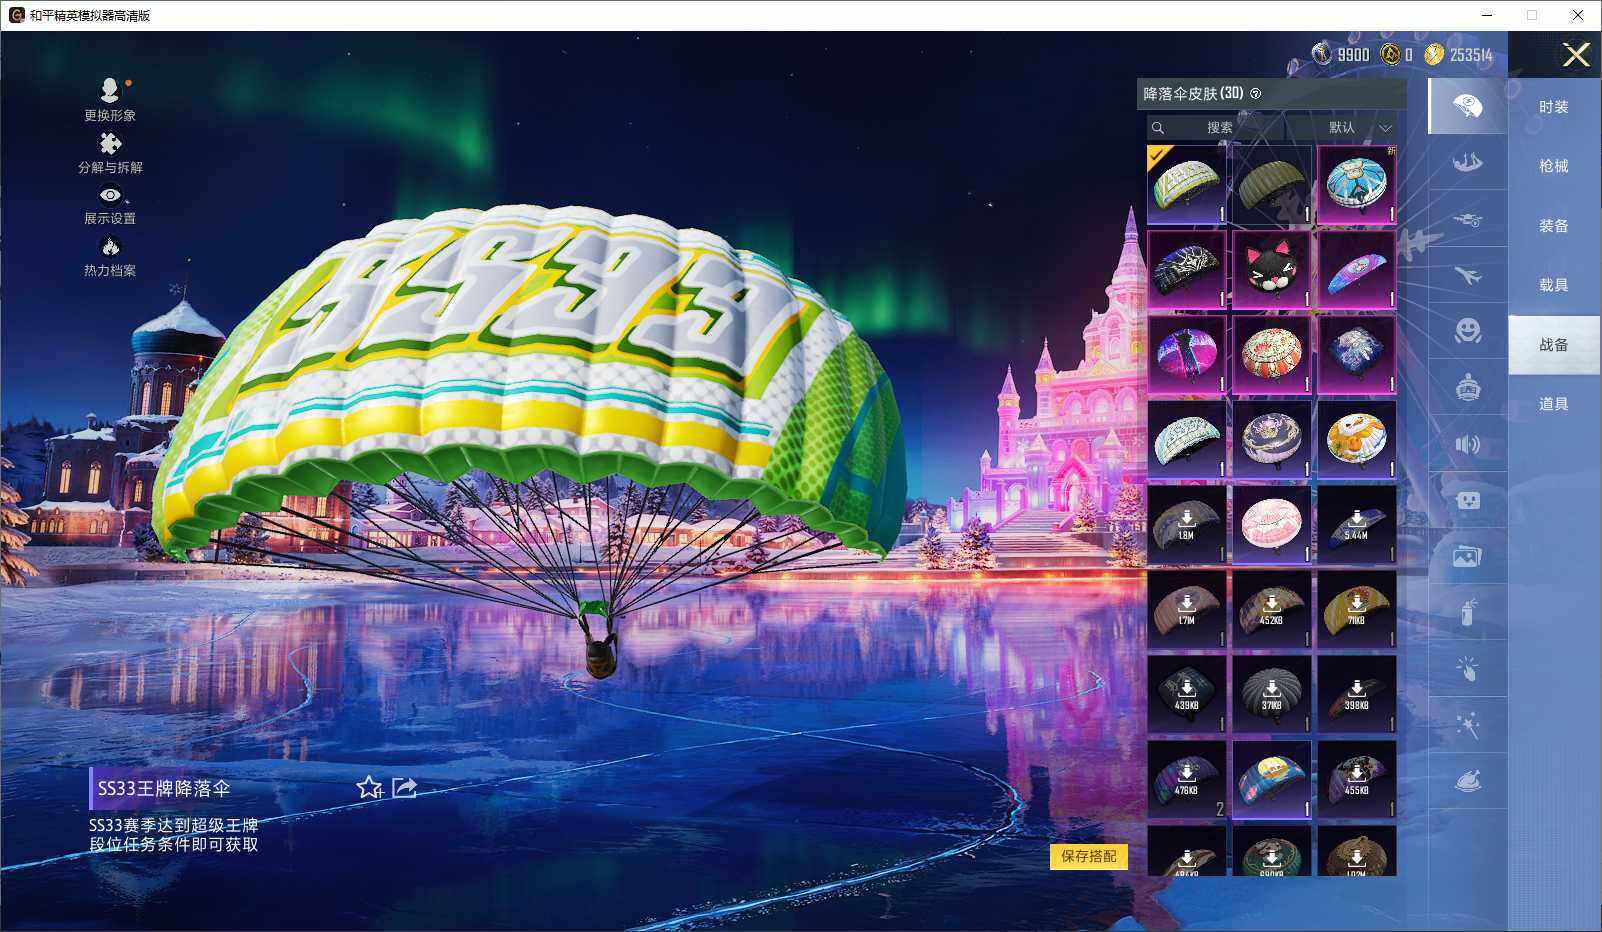
Task: Favorite the SS33王牌降落伞 with the star
Action: (x=370, y=788)
